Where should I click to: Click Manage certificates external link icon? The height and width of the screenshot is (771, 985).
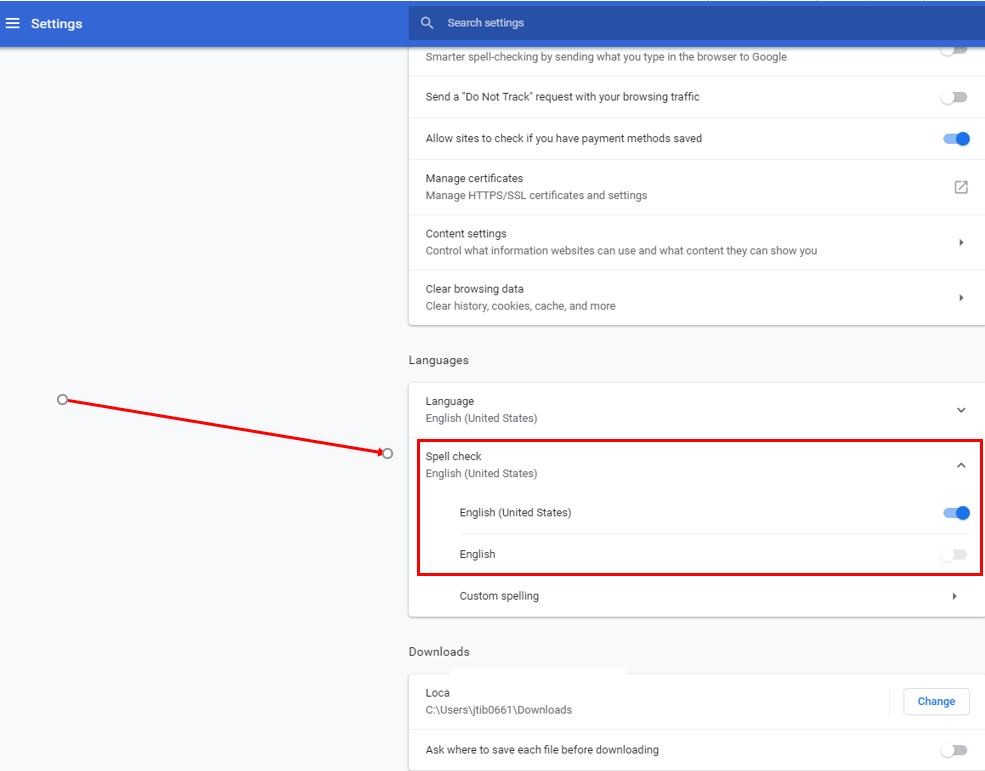(x=960, y=187)
